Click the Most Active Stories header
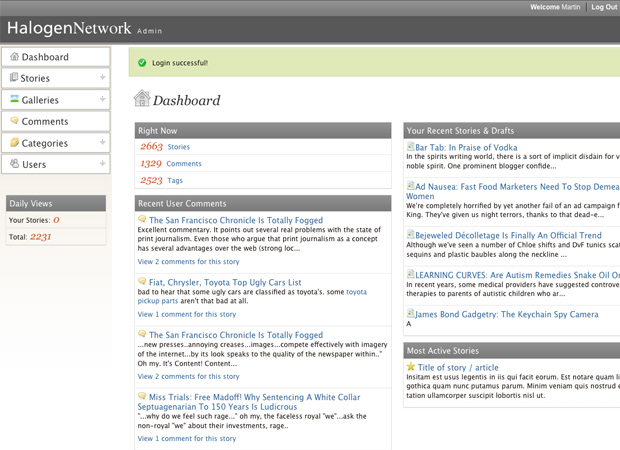This screenshot has width=620, height=450. 512,350
